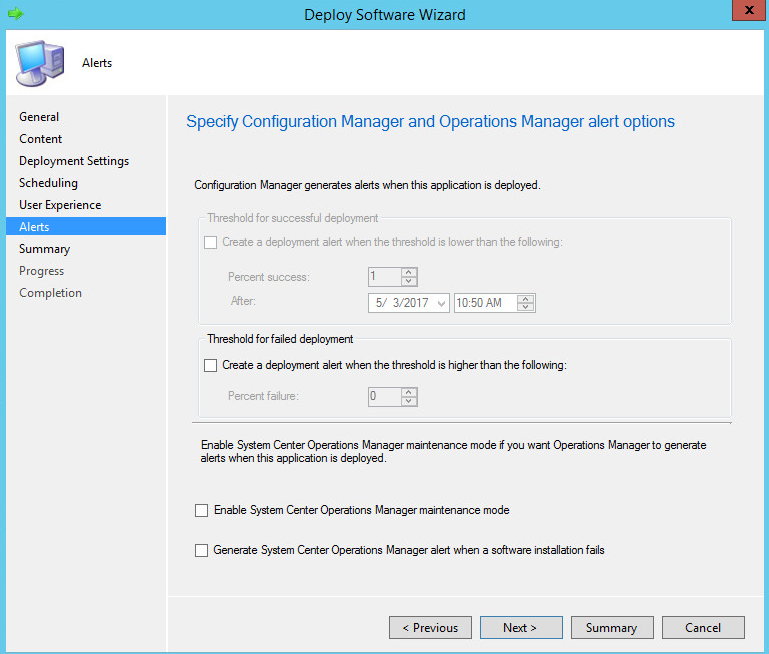The height and width of the screenshot is (654, 769).
Task: Click 'Threshold for successful deployment' group label
Action: tap(293, 218)
